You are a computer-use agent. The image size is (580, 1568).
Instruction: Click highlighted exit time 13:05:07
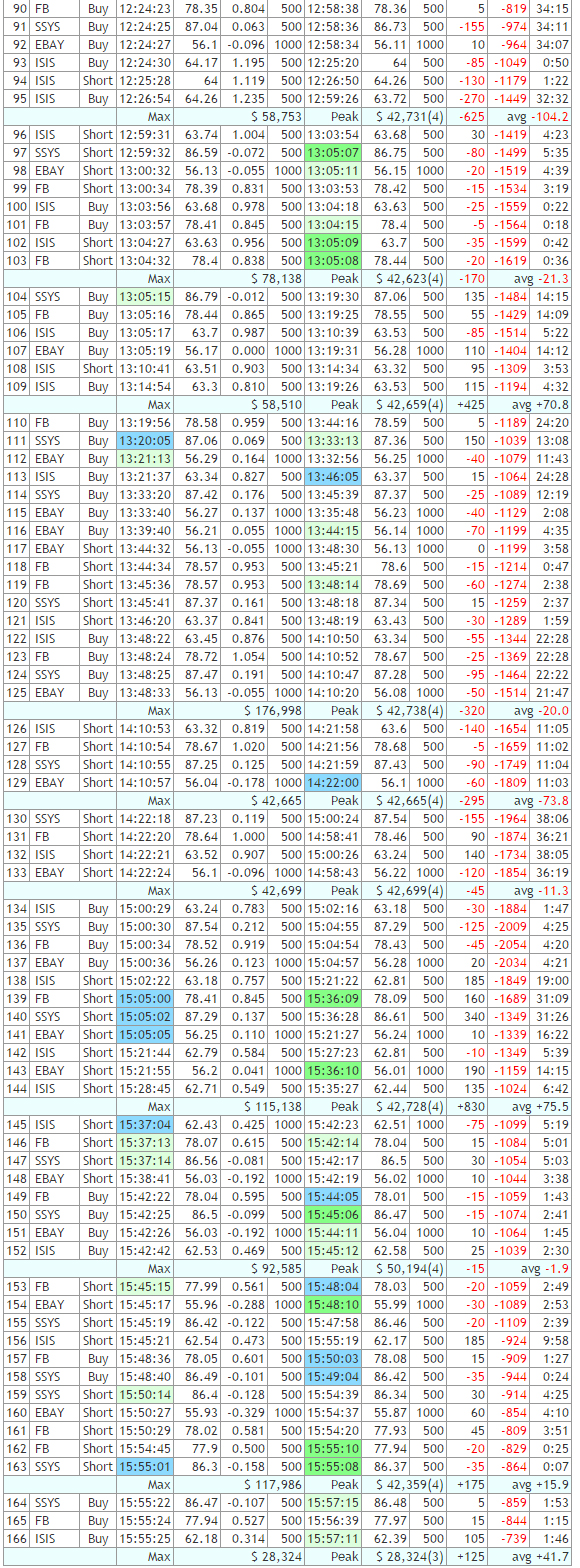332,152
